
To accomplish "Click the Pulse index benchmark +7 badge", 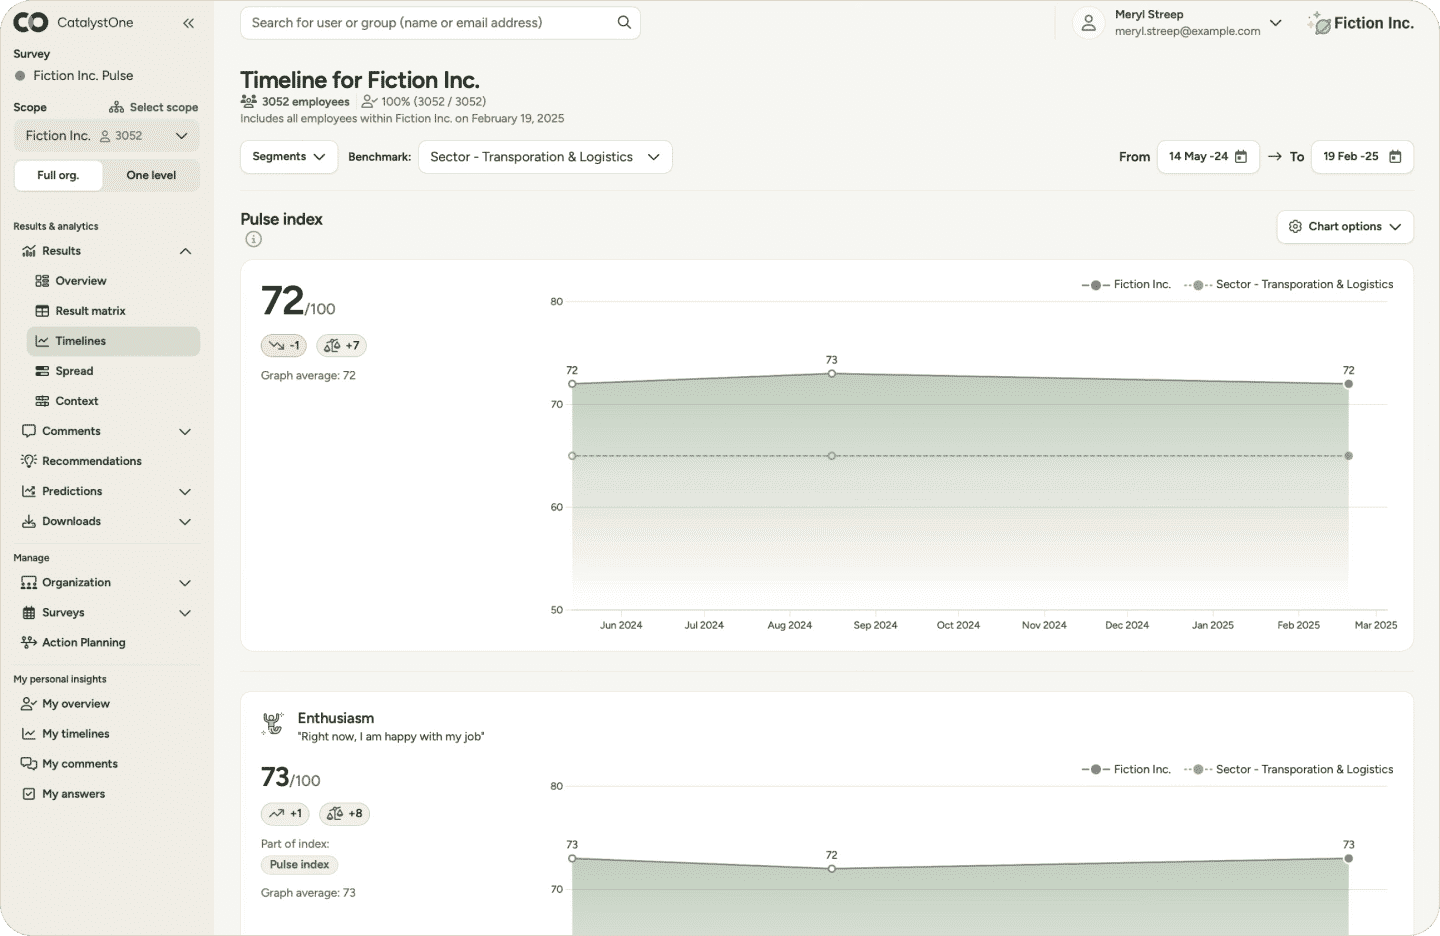I will (342, 346).
